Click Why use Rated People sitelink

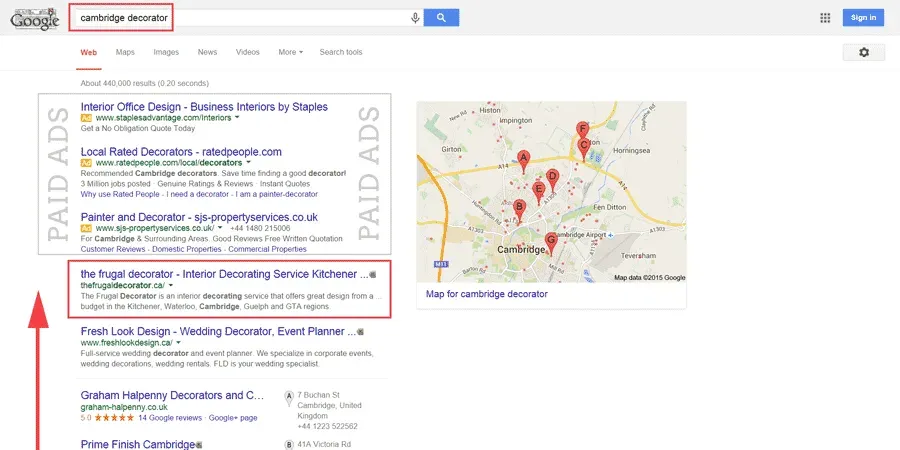click(120, 195)
